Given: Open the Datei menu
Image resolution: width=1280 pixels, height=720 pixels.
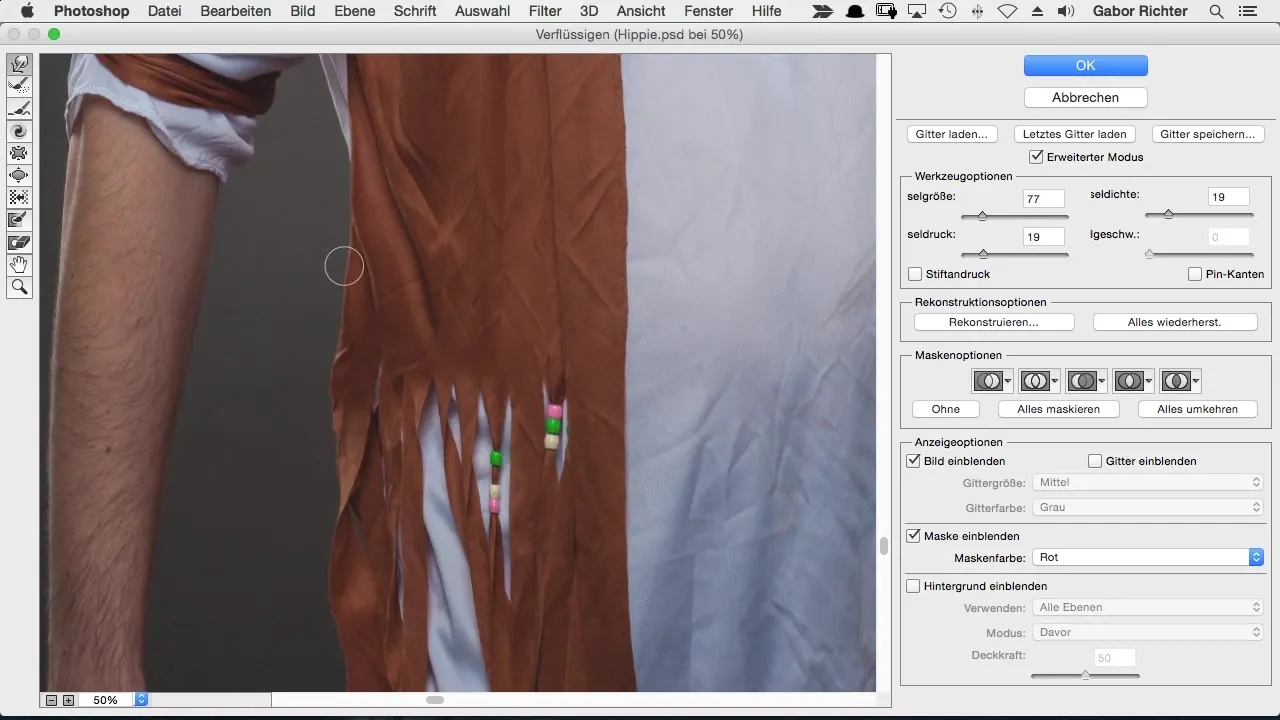Looking at the screenshot, I should [x=165, y=11].
